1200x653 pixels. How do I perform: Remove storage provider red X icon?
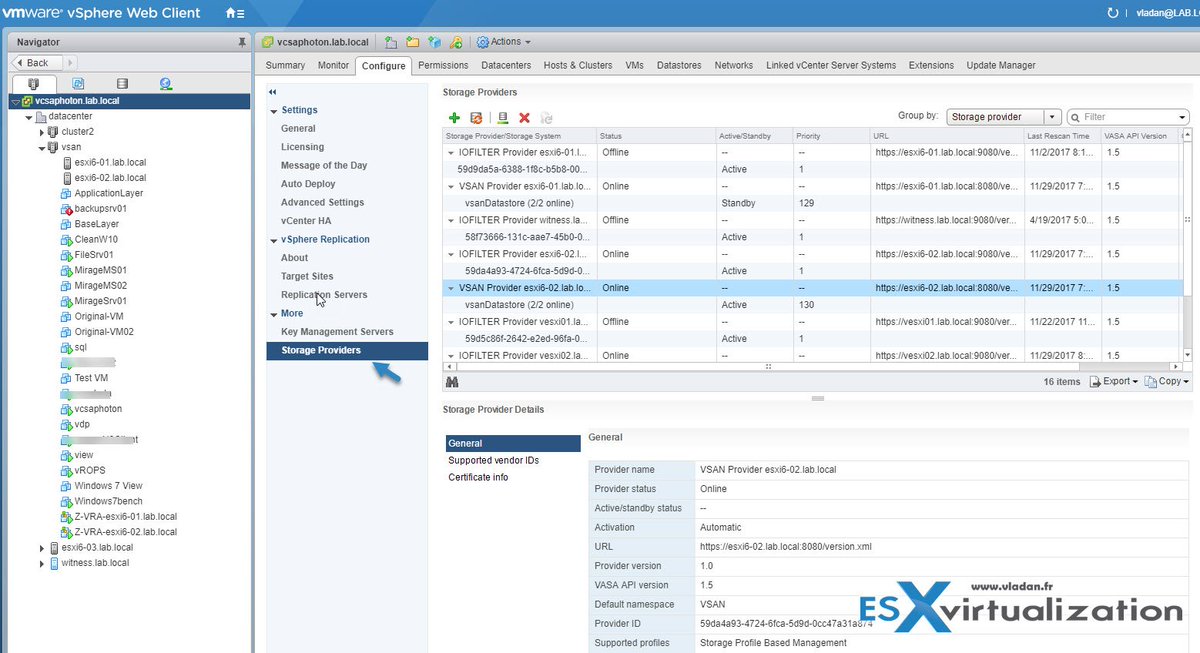point(524,117)
